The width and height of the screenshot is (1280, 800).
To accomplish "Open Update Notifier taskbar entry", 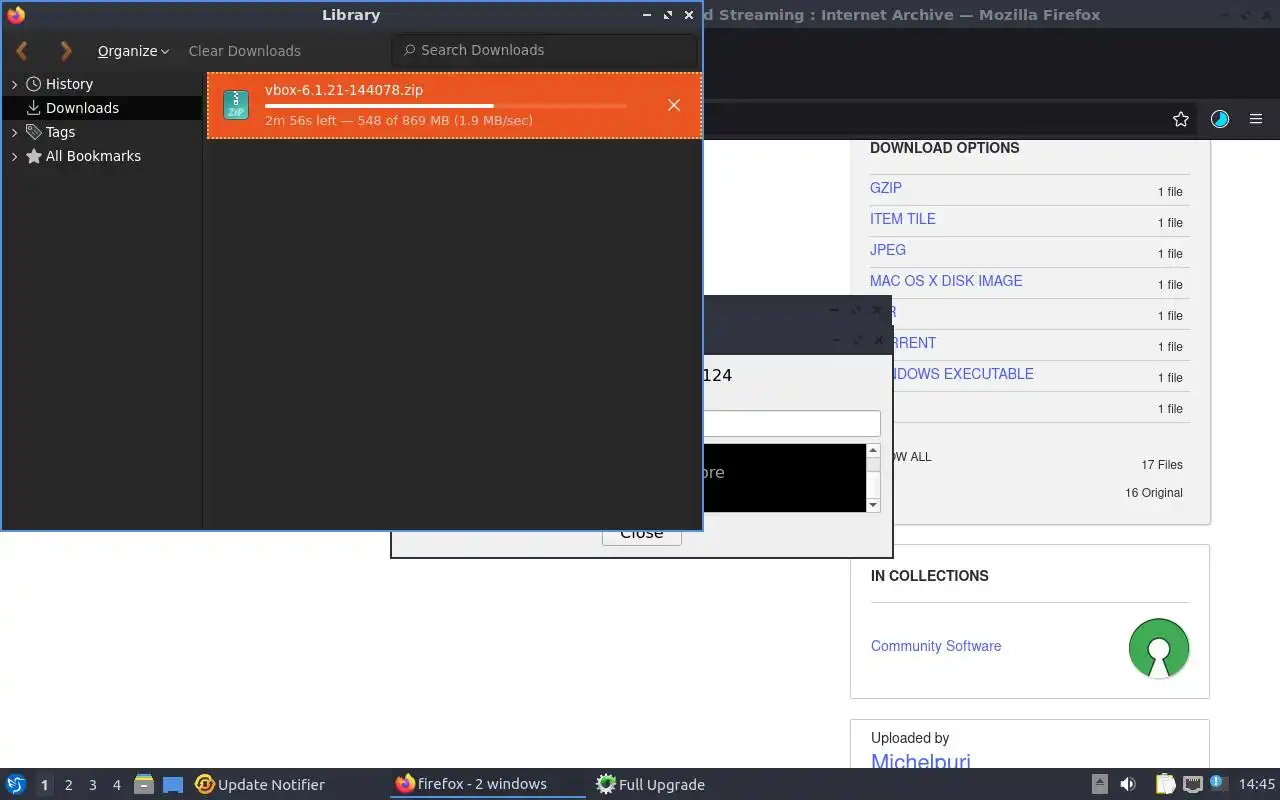I will (260, 785).
